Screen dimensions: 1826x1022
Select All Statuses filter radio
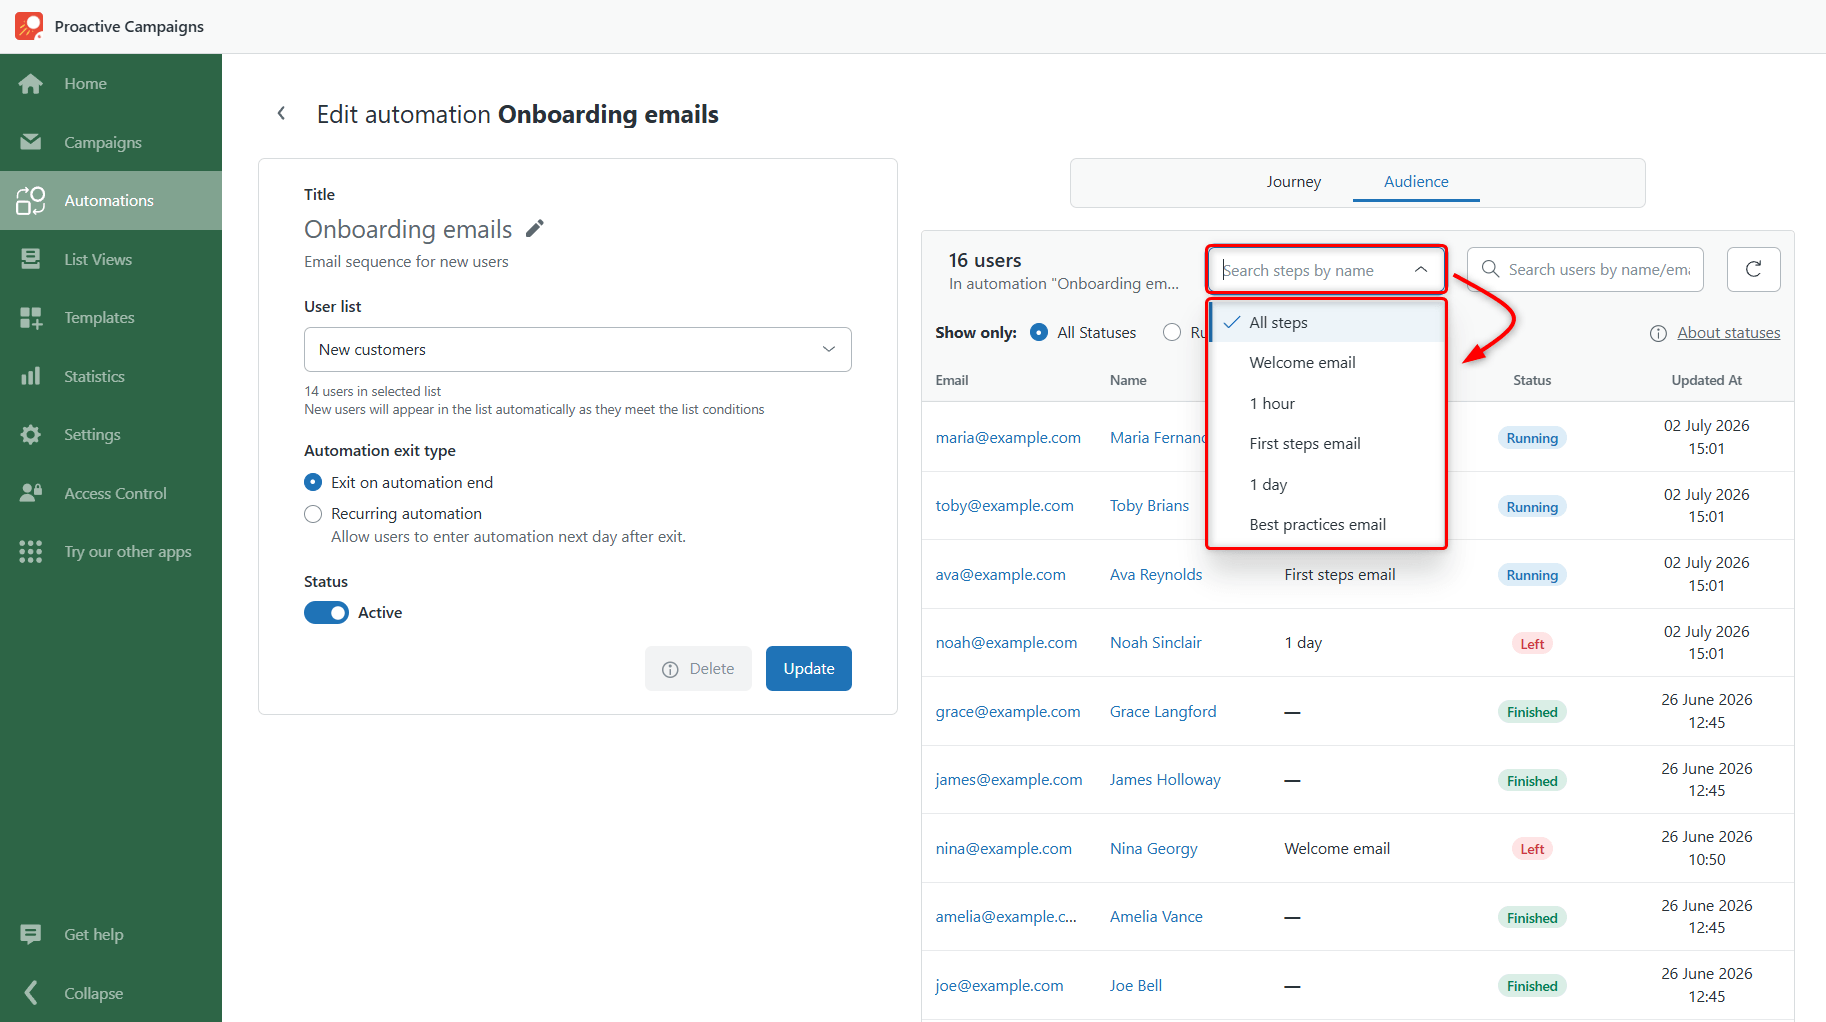pyautogui.click(x=1039, y=333)
